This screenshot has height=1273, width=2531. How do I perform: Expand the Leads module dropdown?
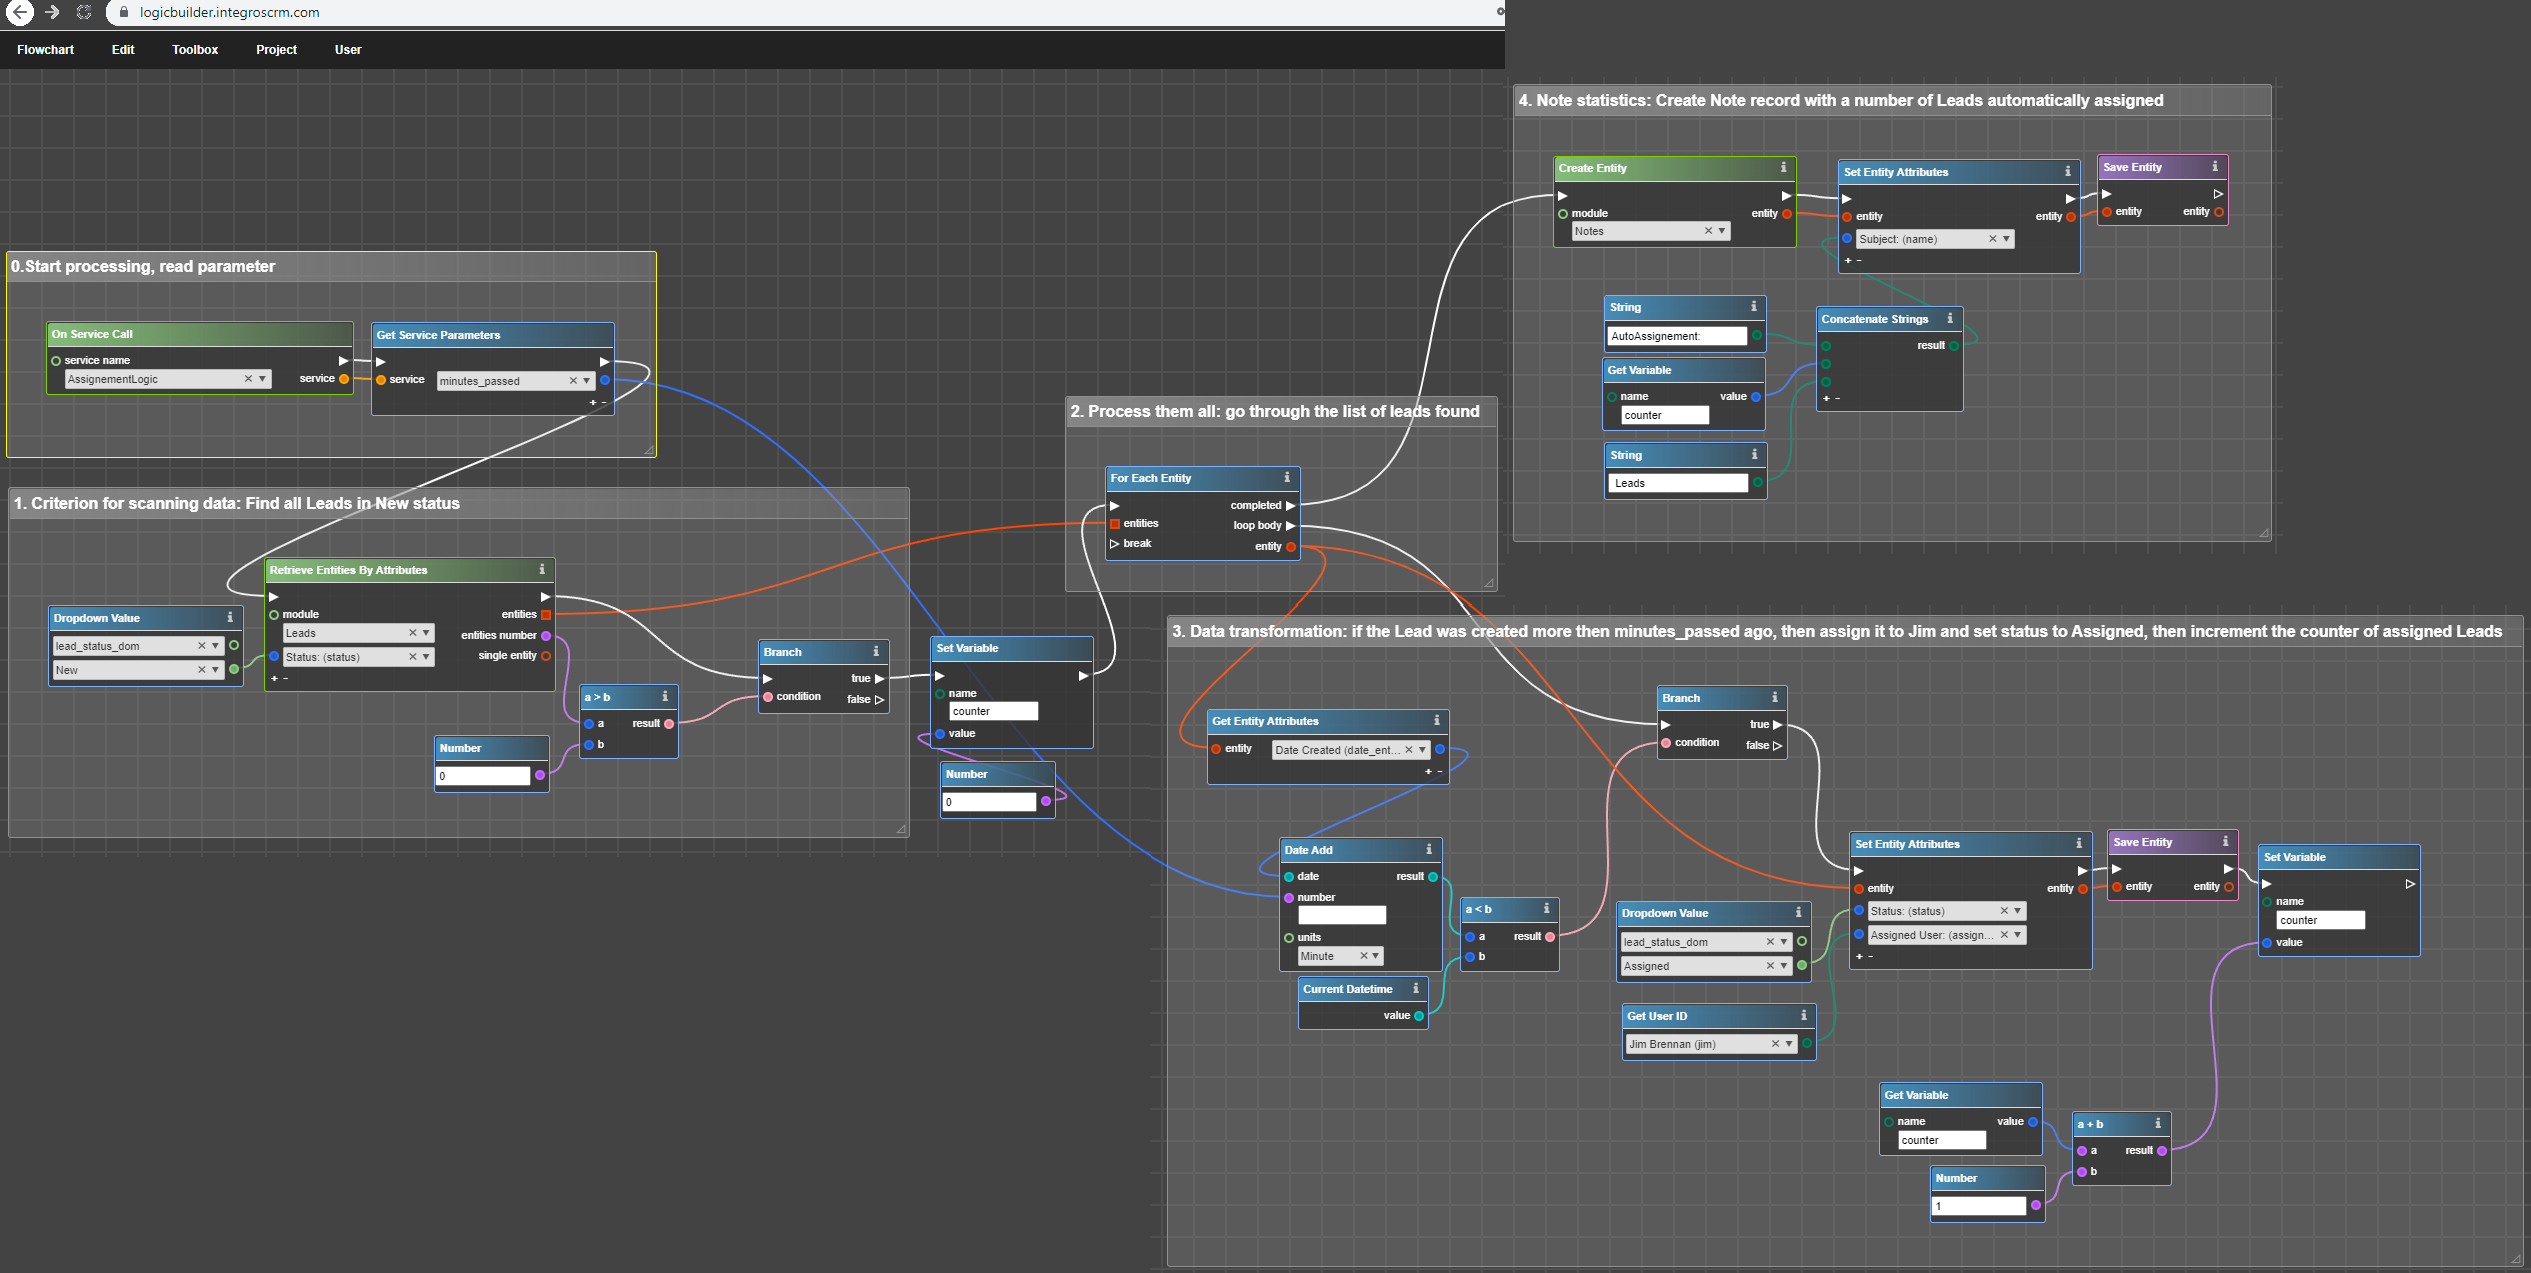click(x=426, y=633)
